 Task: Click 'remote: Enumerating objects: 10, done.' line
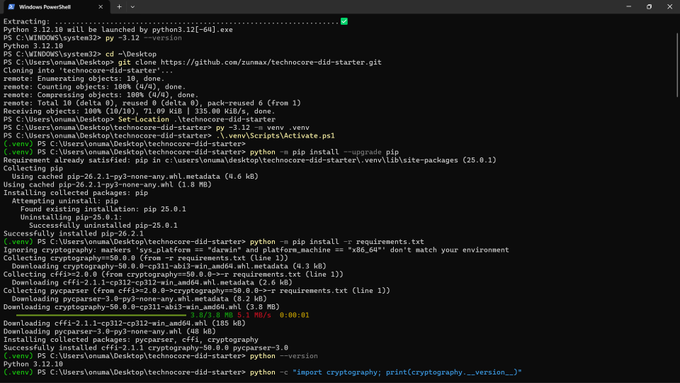[84, 79]
